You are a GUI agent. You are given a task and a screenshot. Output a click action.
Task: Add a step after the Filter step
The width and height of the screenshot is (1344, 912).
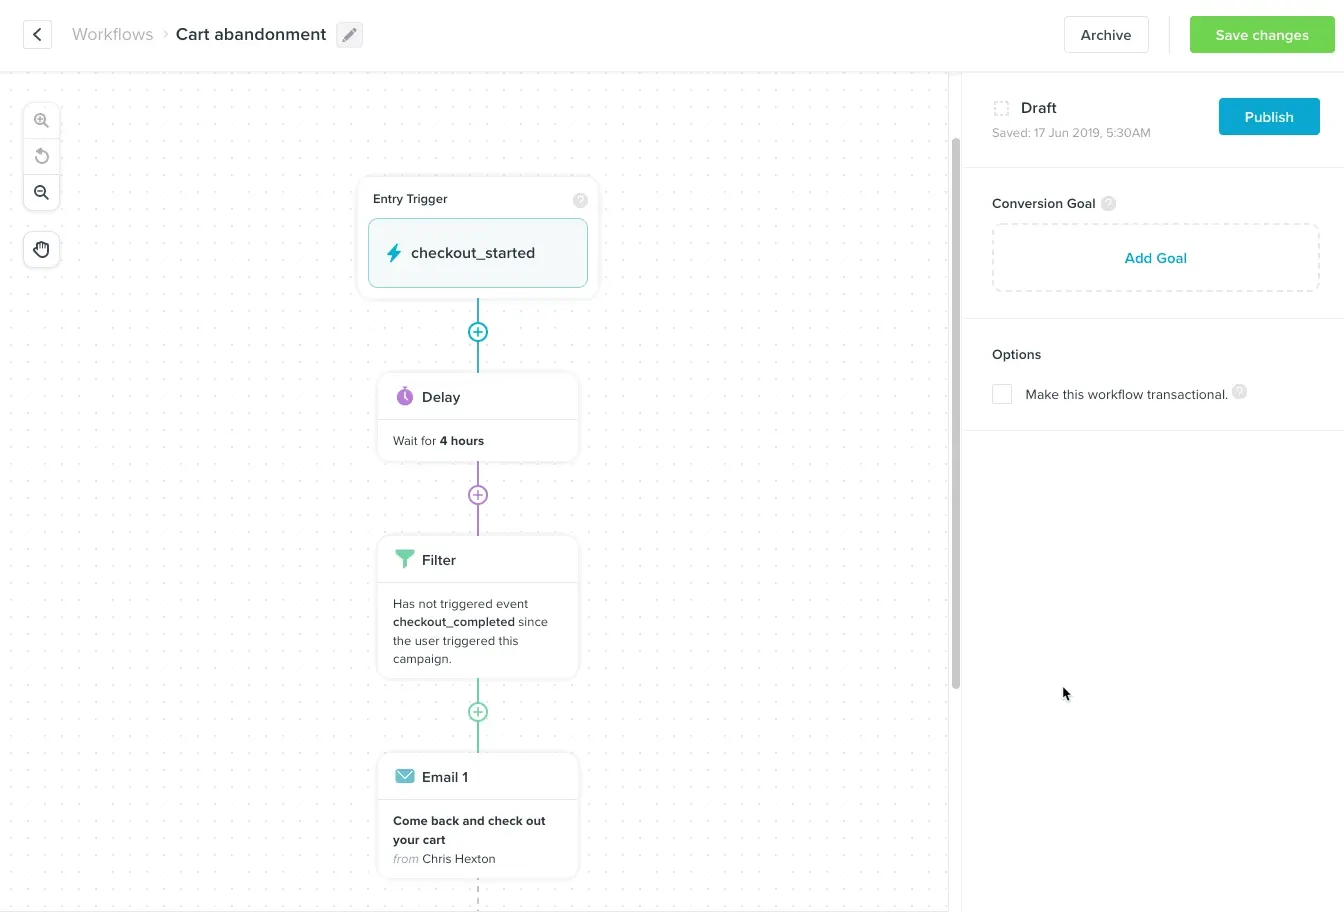tap(477, 711)
